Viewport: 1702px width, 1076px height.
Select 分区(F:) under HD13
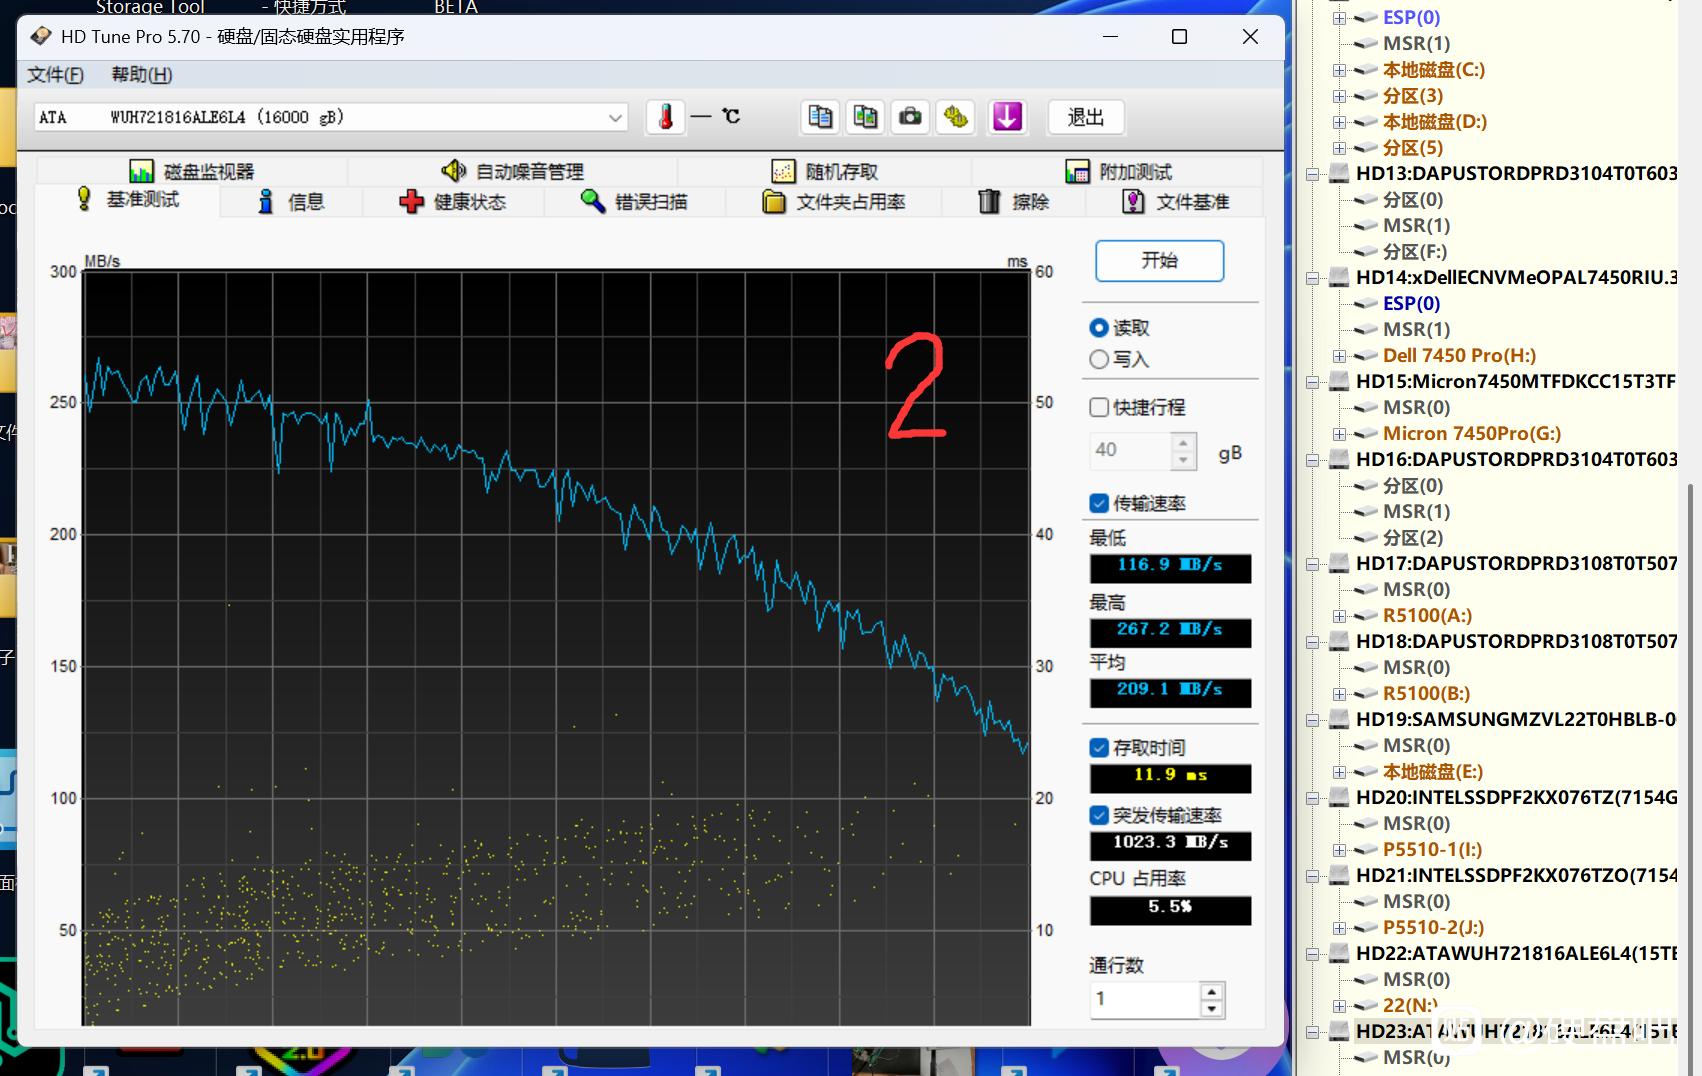coord(1415,251)
